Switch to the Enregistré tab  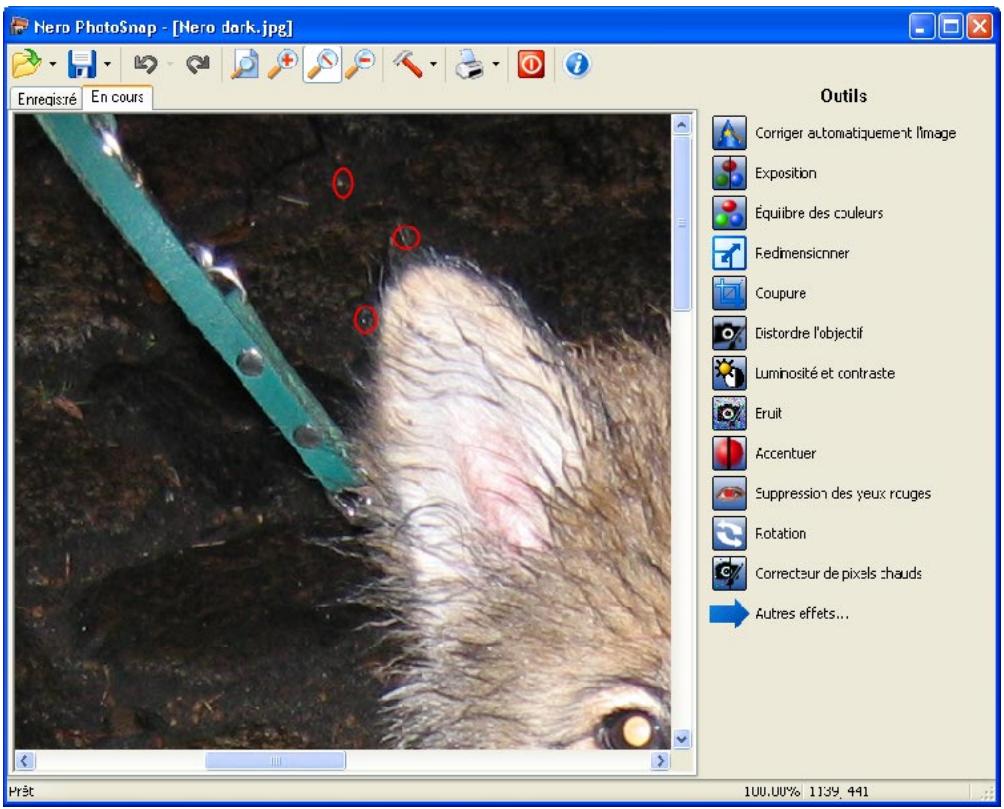pyautogui.click(x=47, y=99)
